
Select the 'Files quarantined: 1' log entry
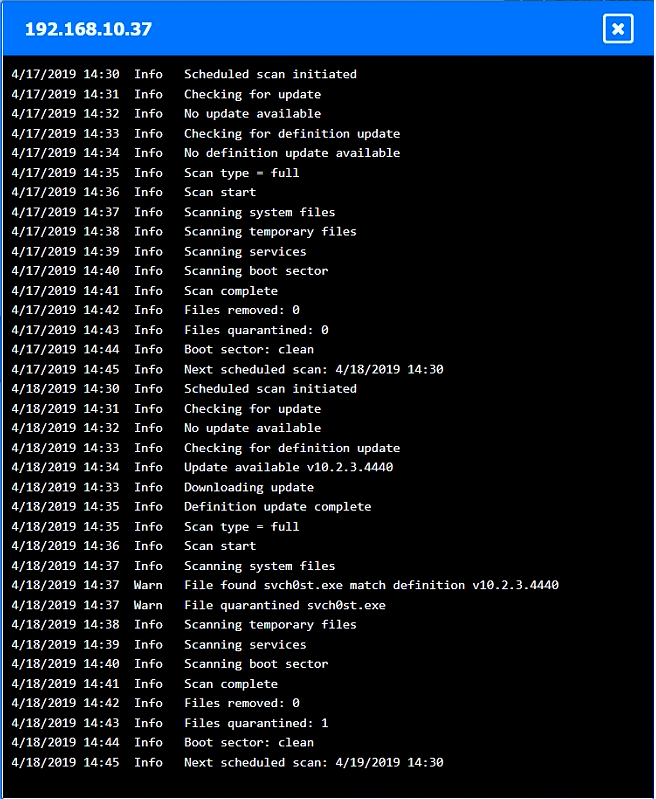click(256, 723)
